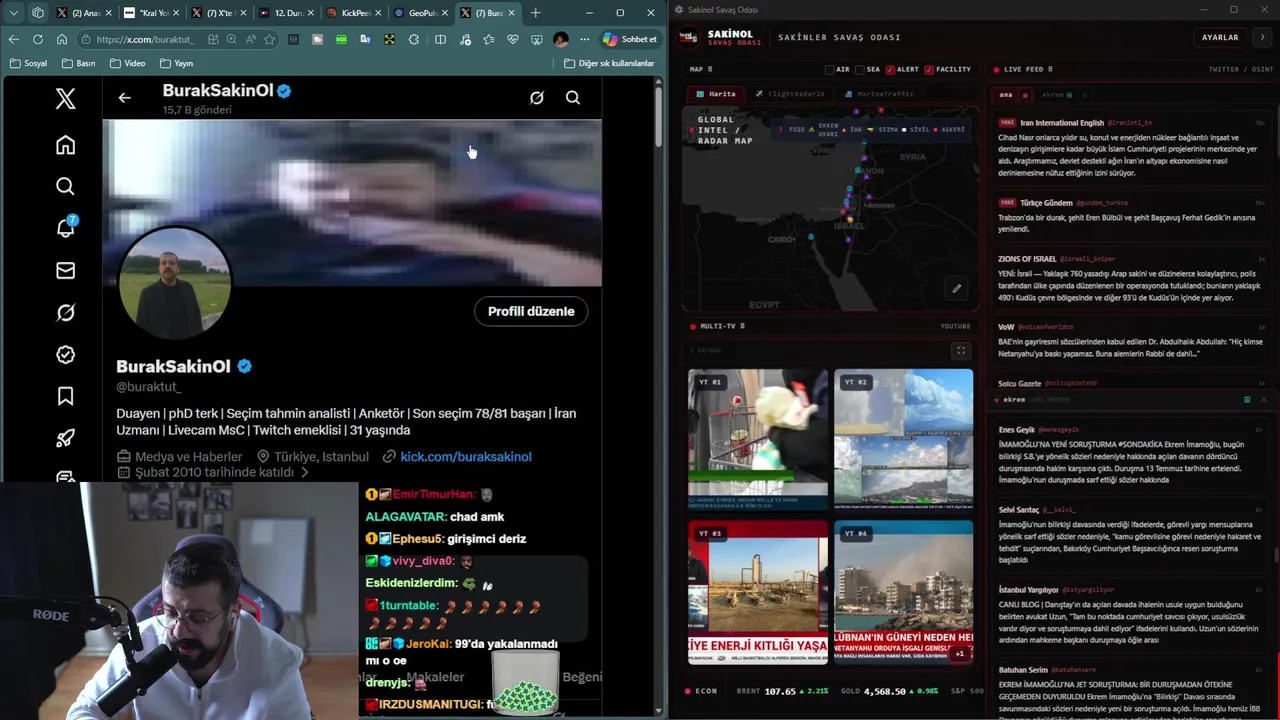Open the rocket icon in X sidebar
The image size is (1280, 720).
click(65, 438)
